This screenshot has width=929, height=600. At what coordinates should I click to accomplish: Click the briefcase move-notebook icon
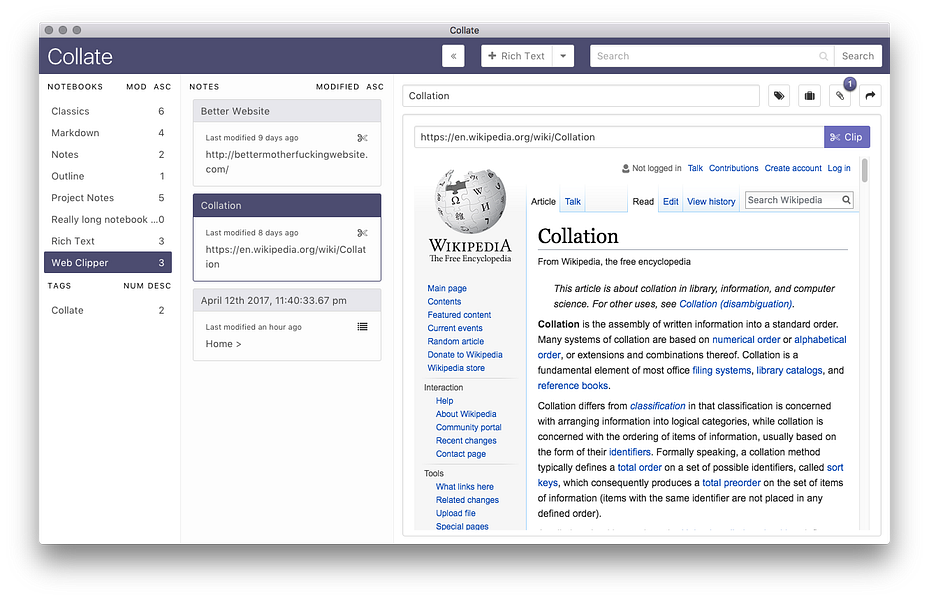click(809, 95)
